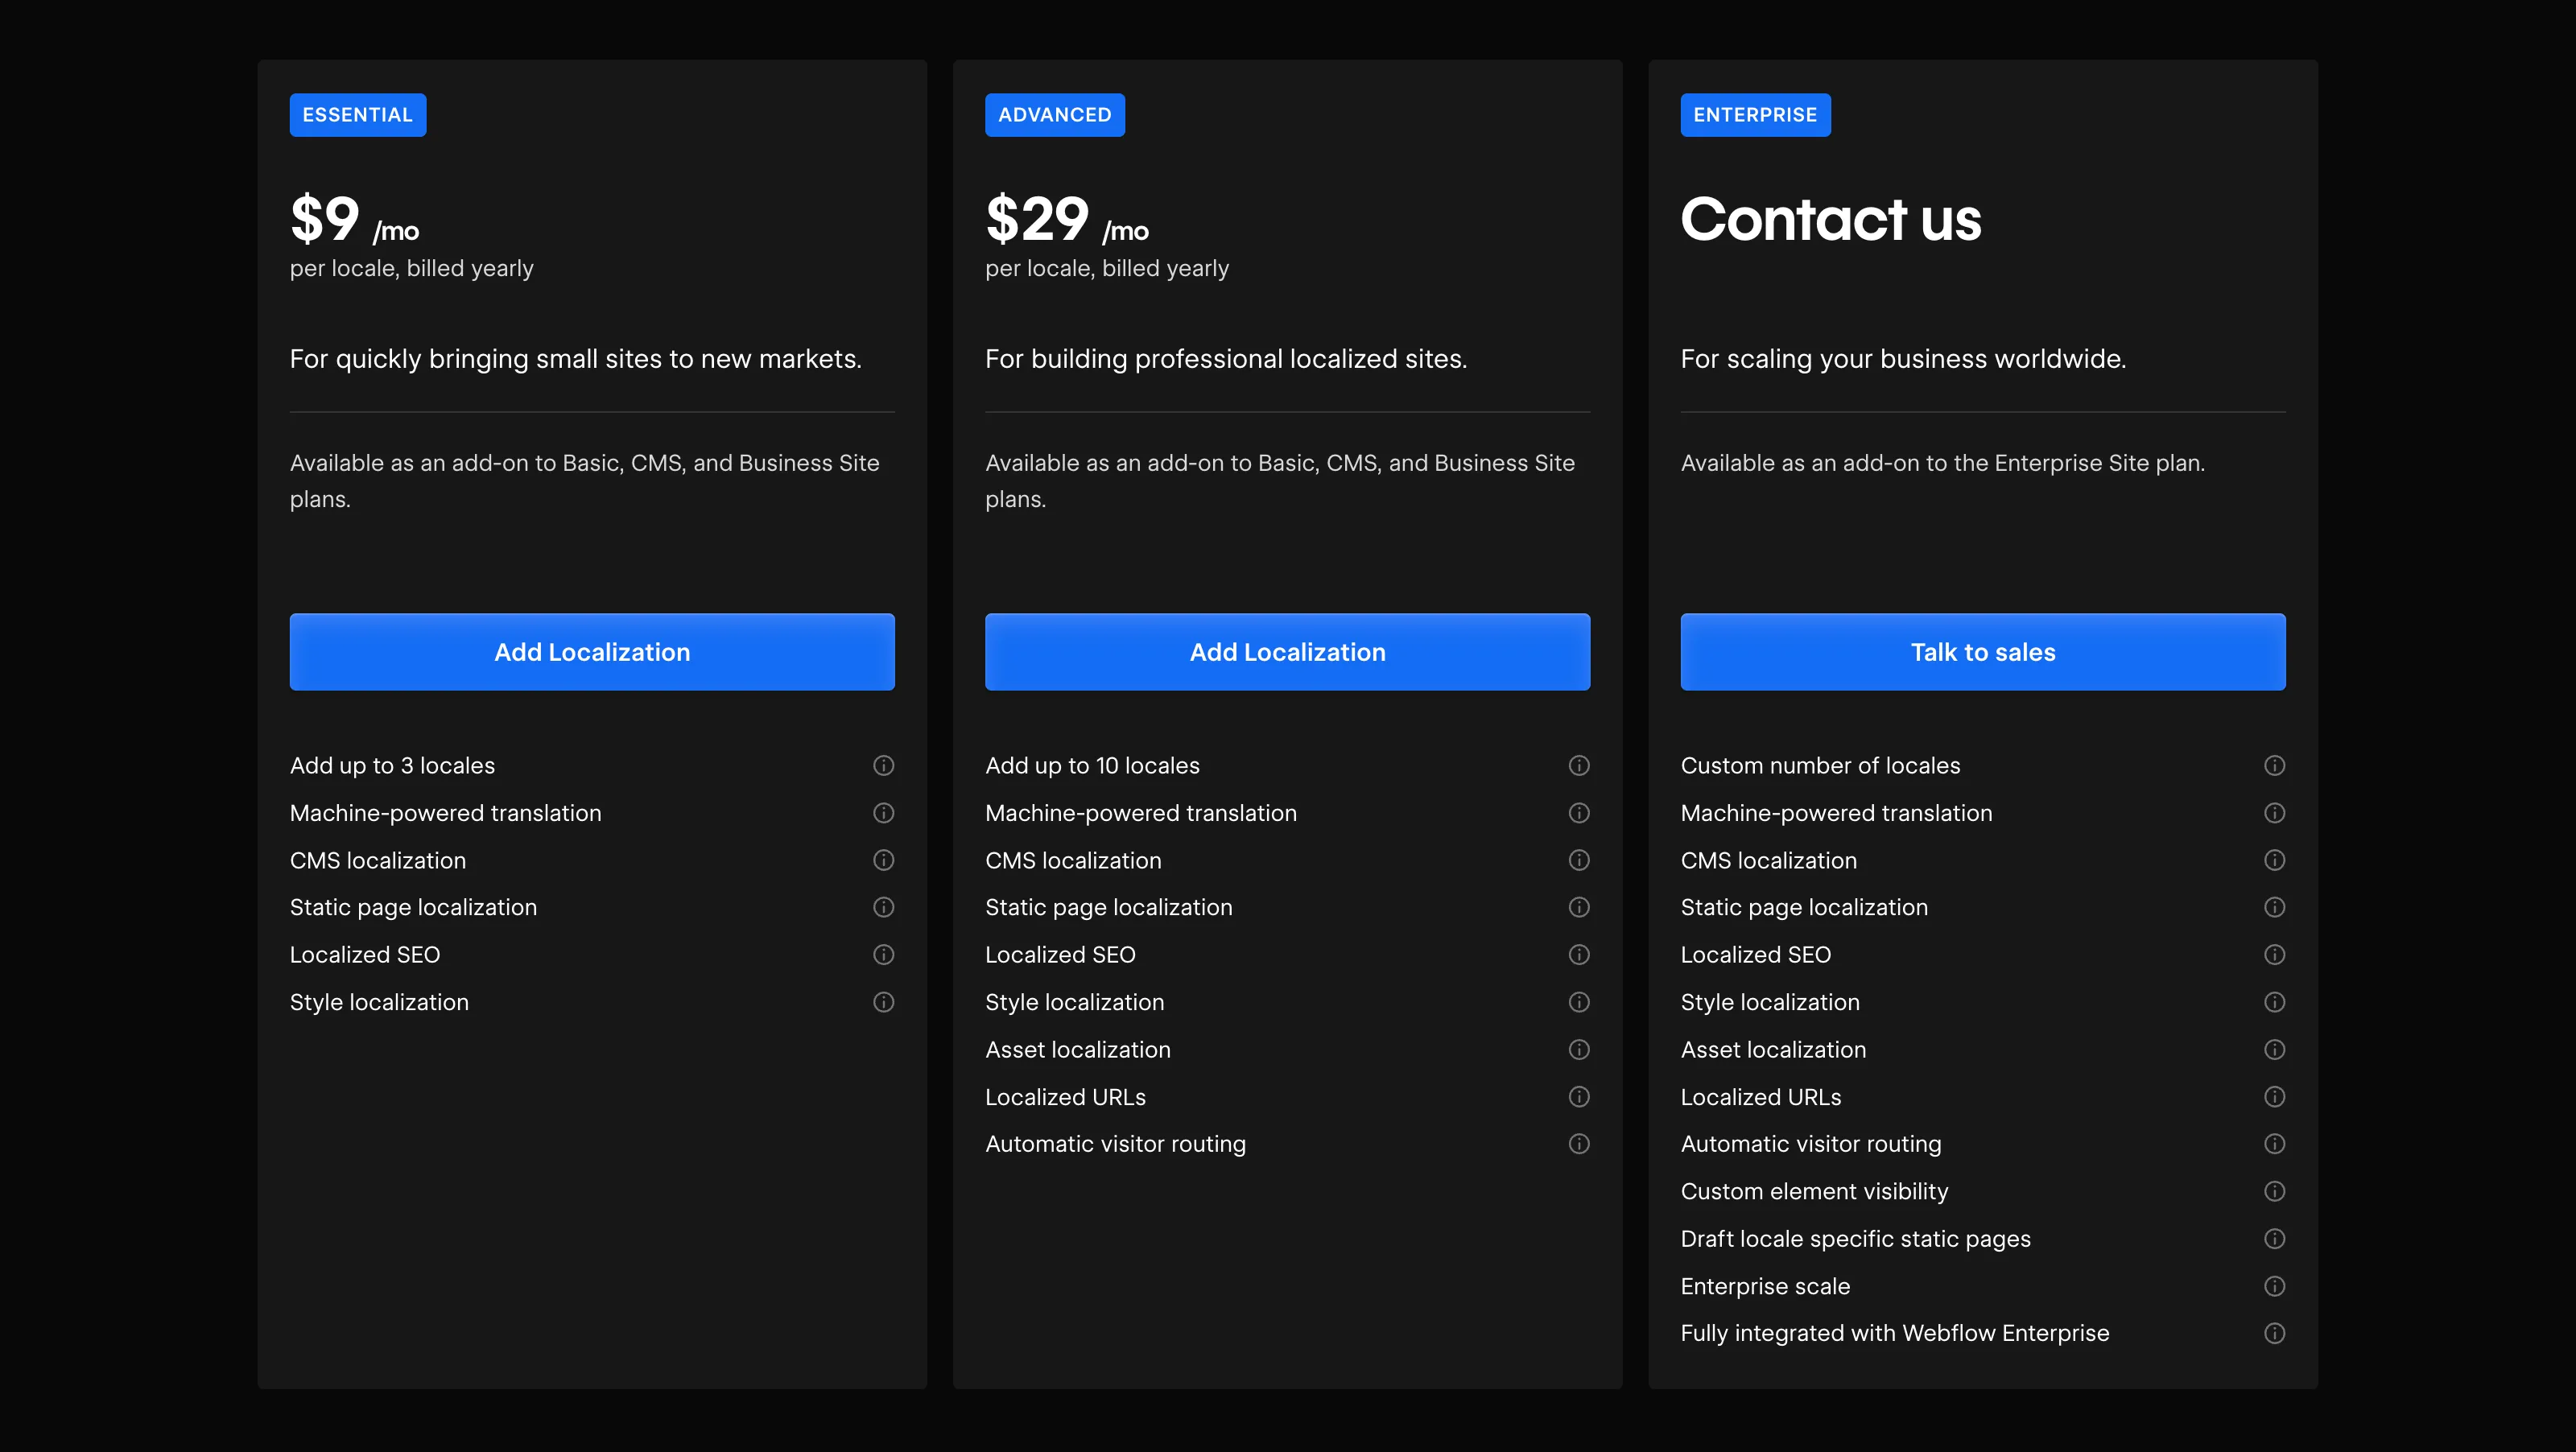Viewport: 2576px width, 1452px height.
Task: Click info icon for Custom element visibility
Action: 2274,1191
